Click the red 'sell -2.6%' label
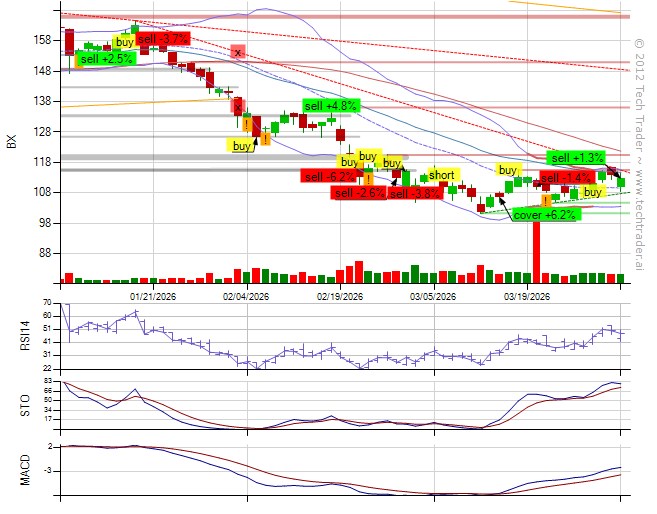The width and height of the screenshot is (657, 514). point(360,193)
